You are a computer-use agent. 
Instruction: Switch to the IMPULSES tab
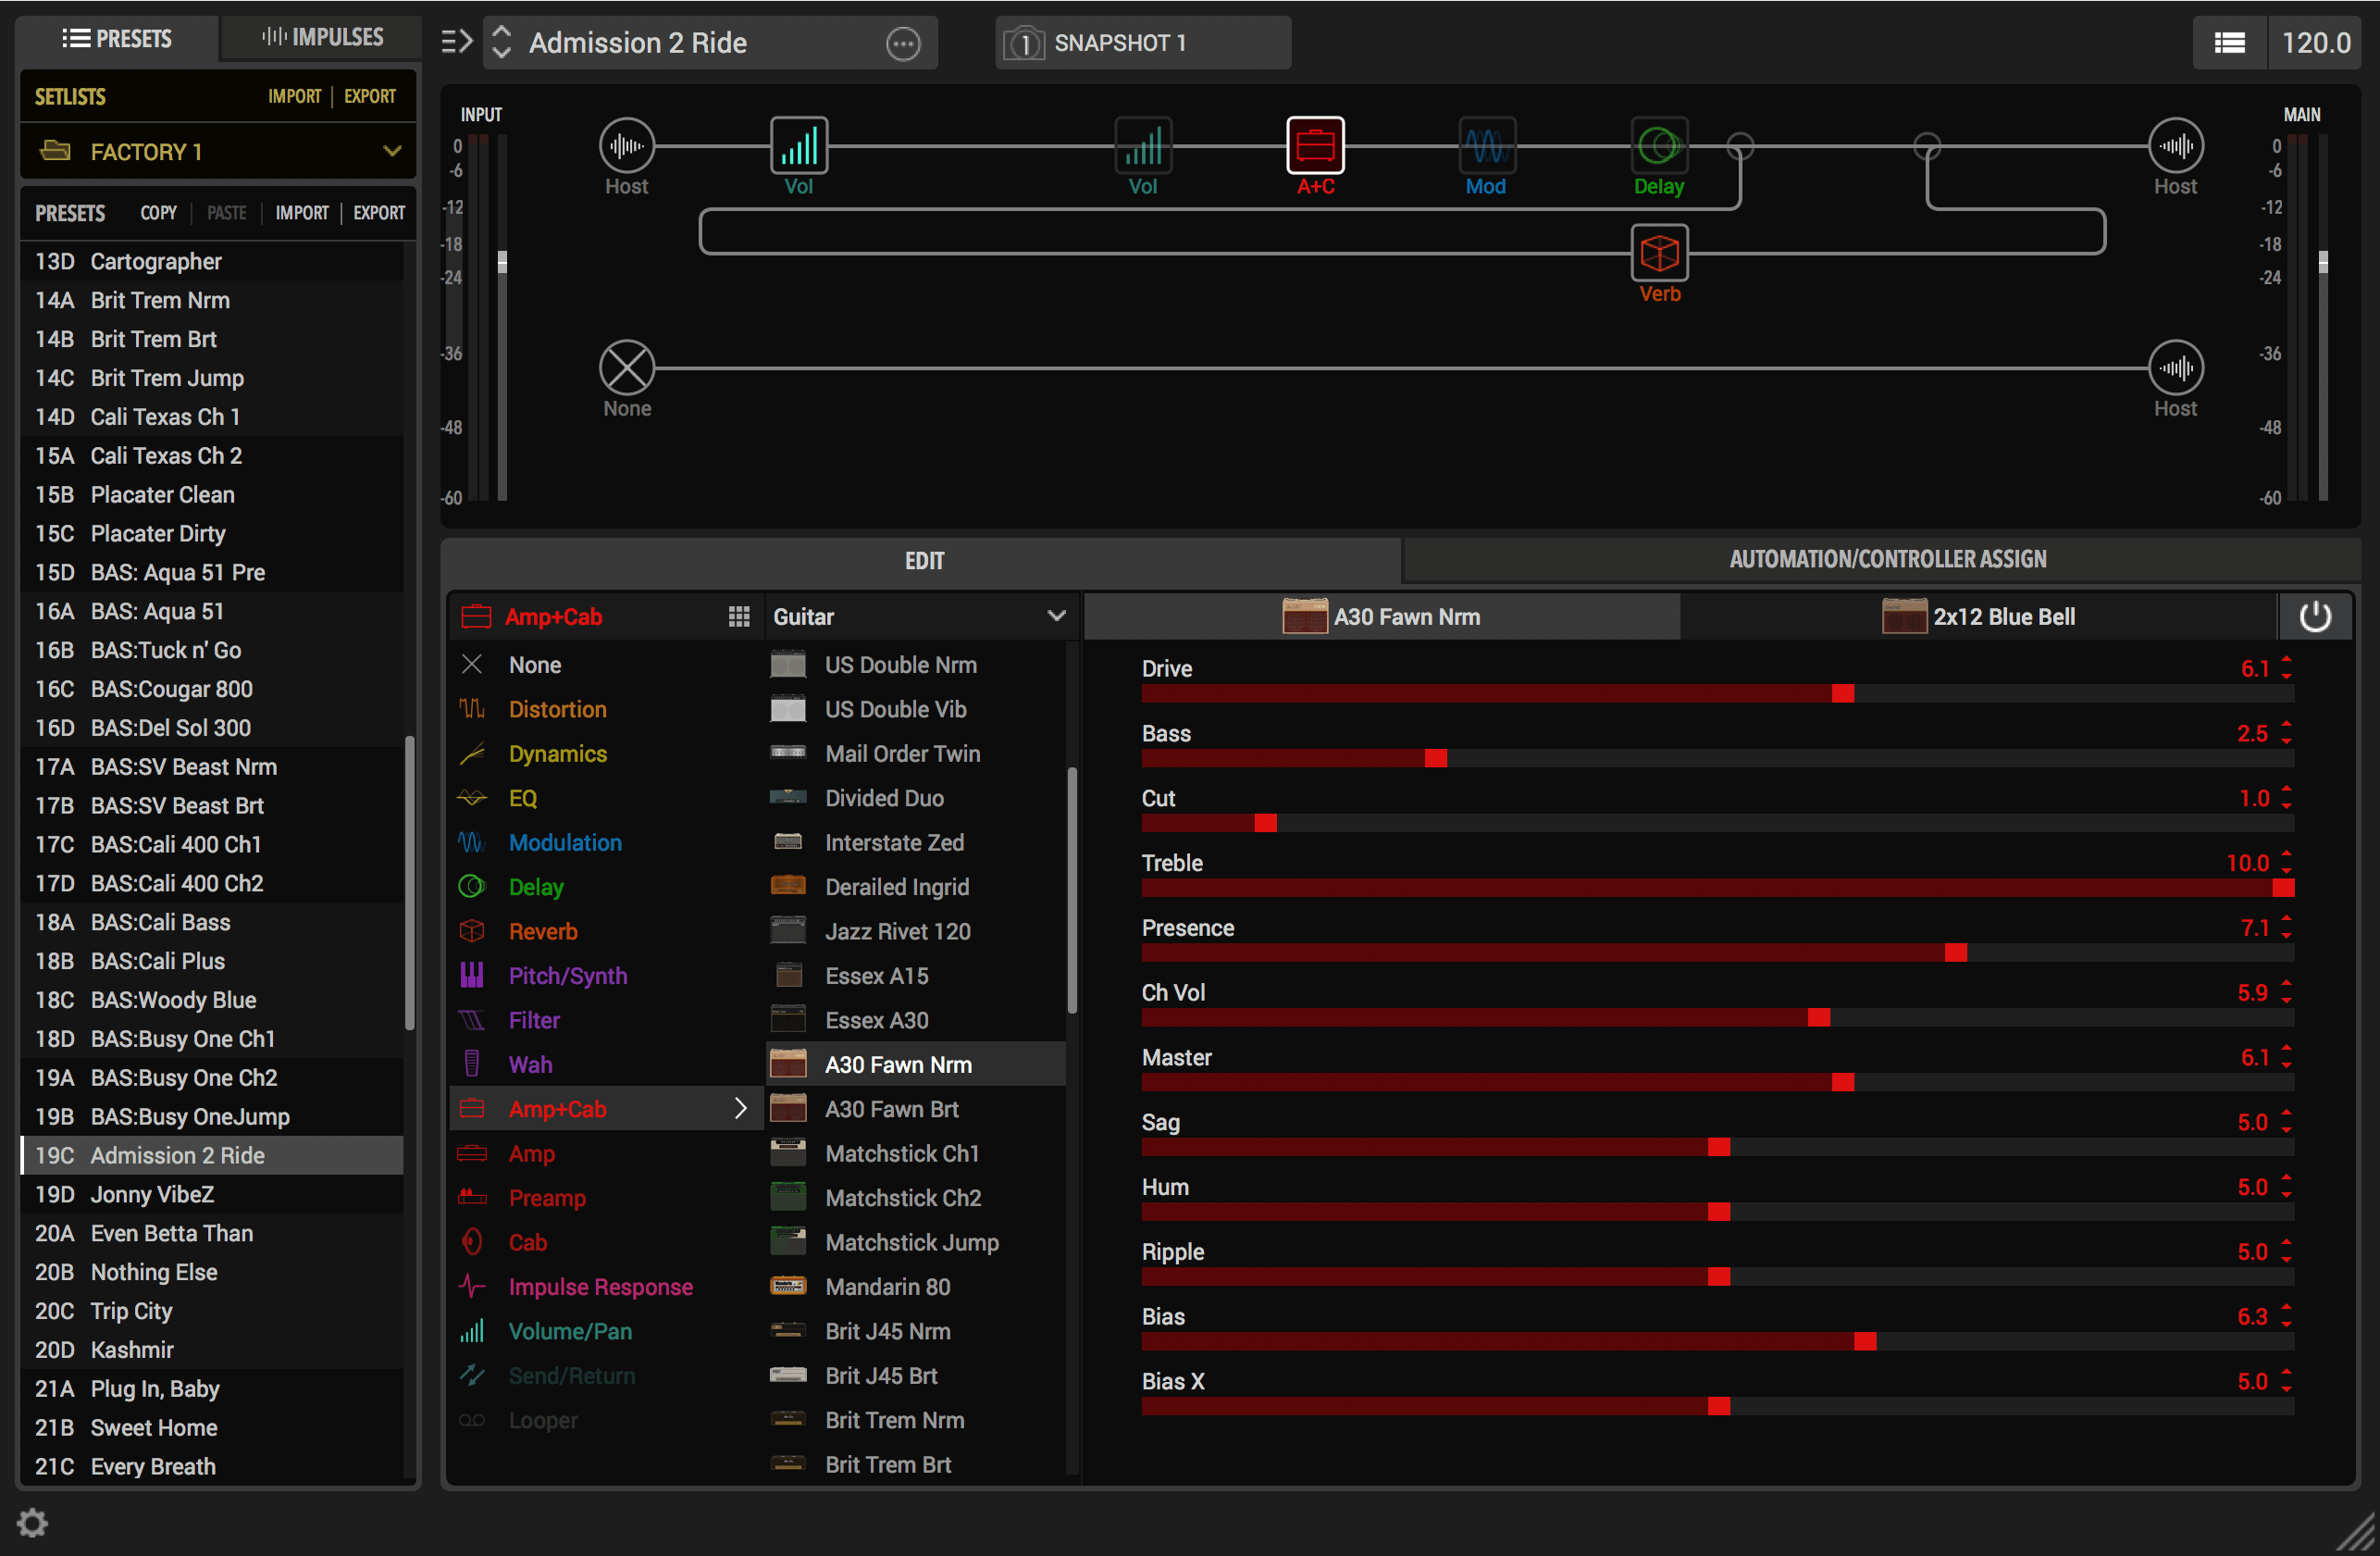coord(322,38)
